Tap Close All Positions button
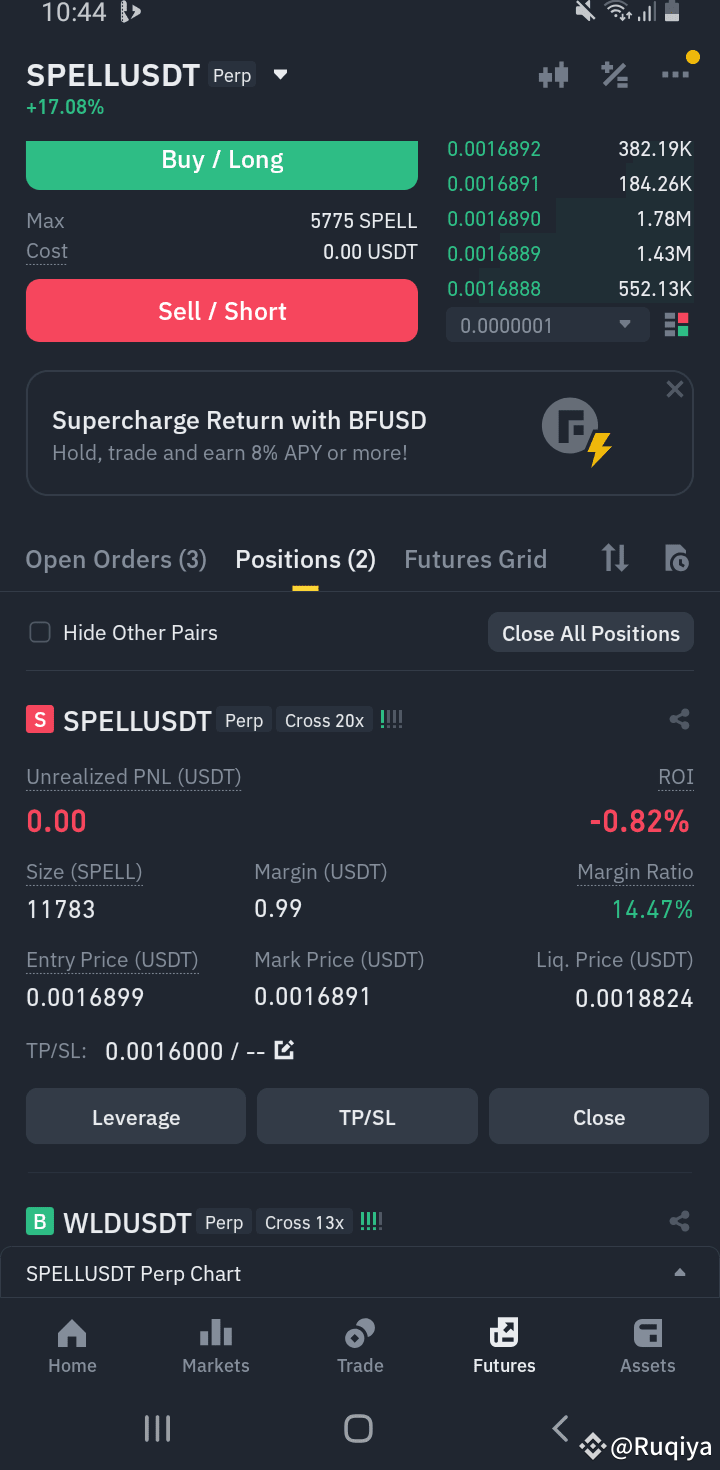Image resolution: width=720 pixels, height=1470 pixels. tap(591, 633)
